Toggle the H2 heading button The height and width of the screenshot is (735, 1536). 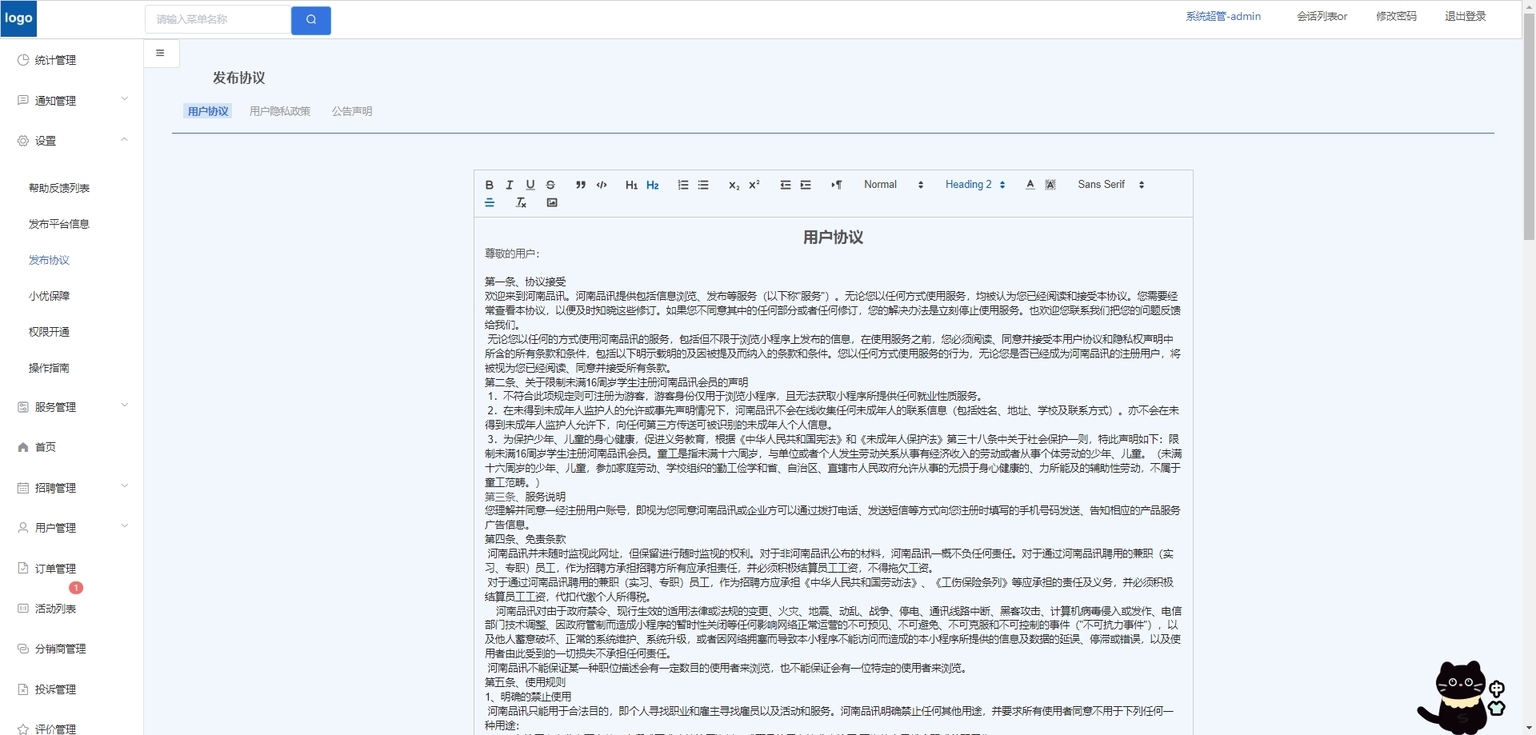[x=652, y=185]
